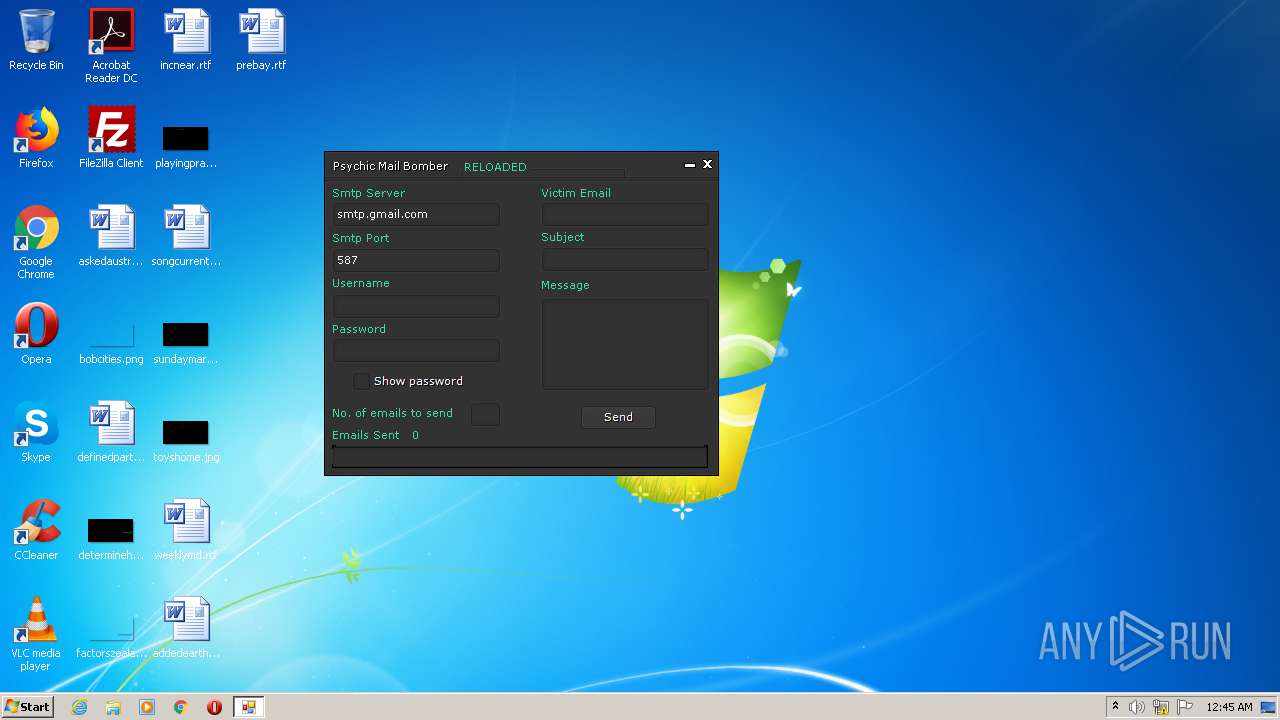Open Internet Explorer from taskbar
The image size is (1280, 720).
79,707
